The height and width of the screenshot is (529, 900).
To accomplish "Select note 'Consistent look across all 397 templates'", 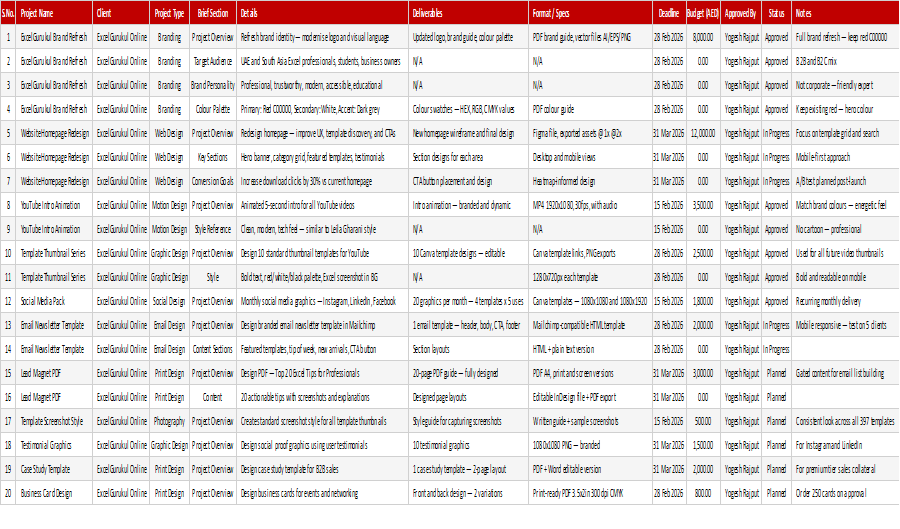I will [x=845, y=421].
